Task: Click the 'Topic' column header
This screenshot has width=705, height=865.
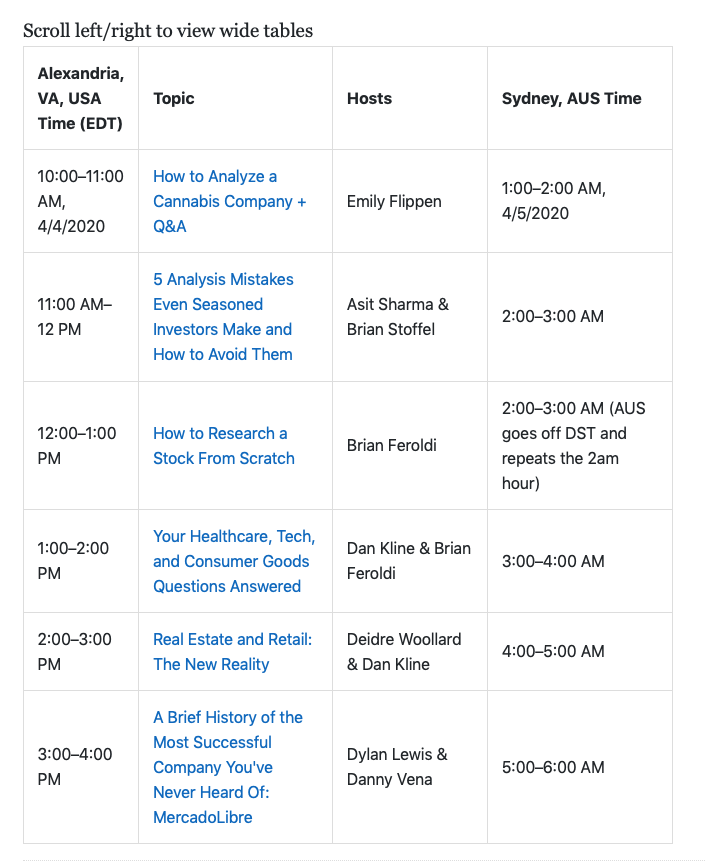Action: tap(174, 98)
